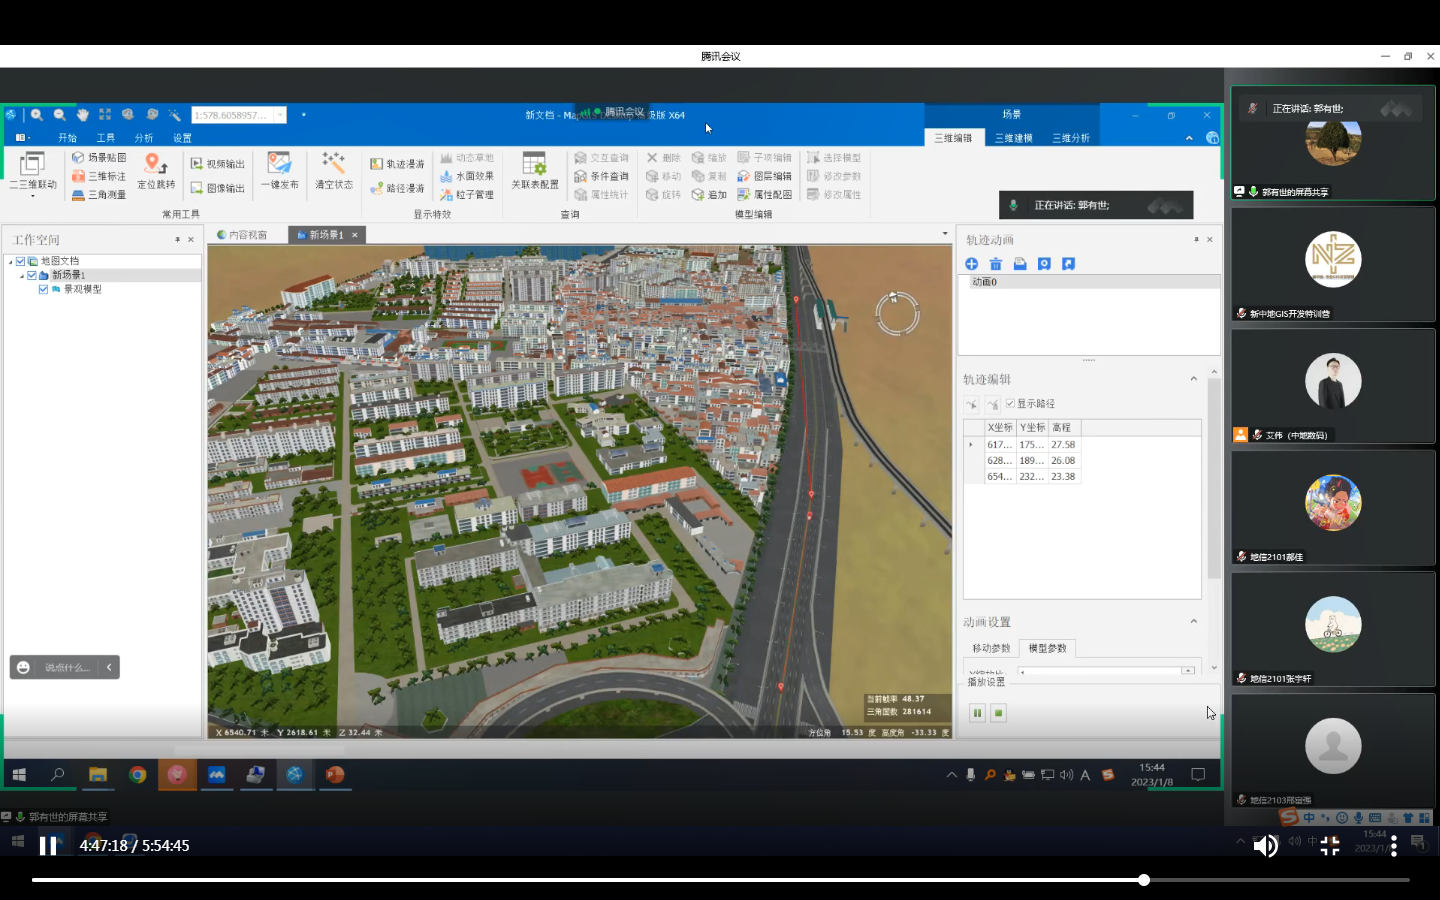Add a new animation with the plus icon

(x=972, y=264)
